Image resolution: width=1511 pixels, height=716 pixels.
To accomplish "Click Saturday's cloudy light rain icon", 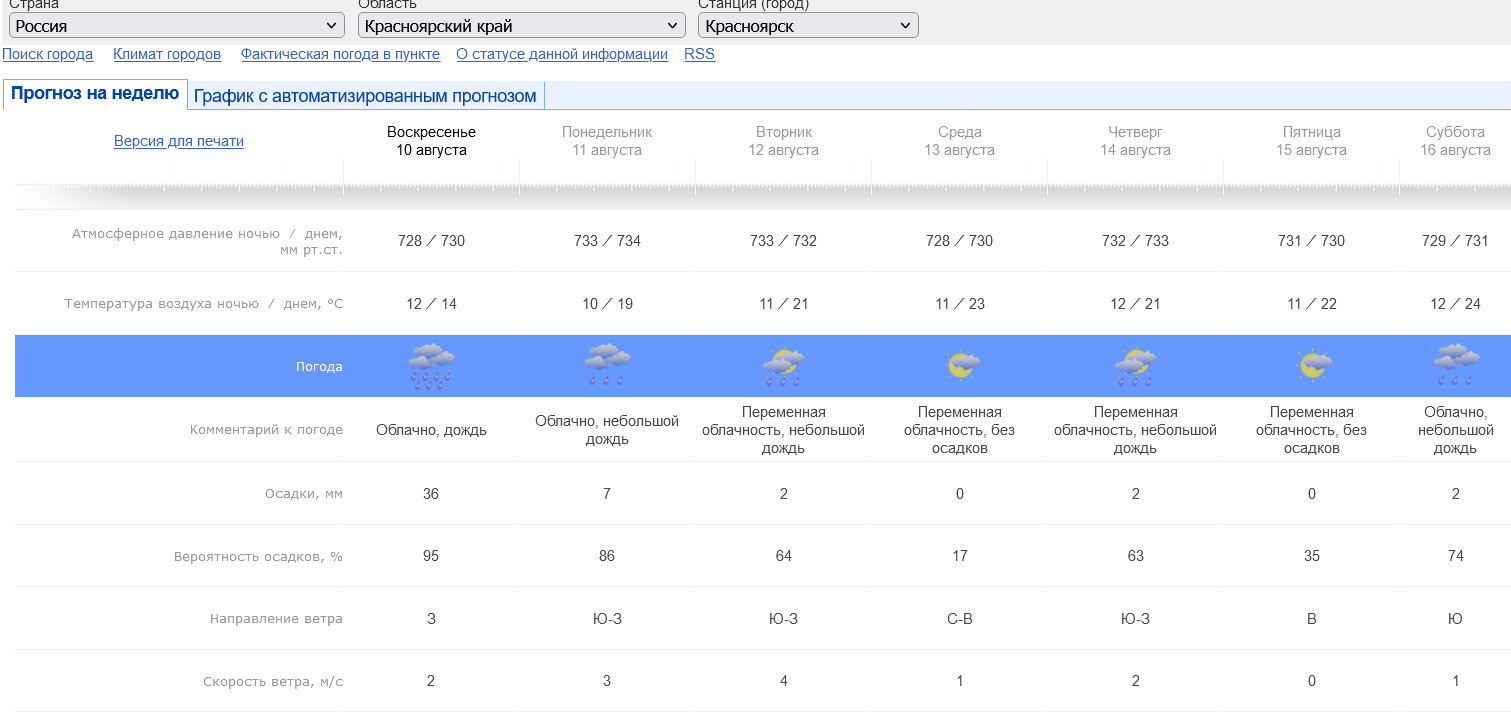I will [x=1455, y=366].
